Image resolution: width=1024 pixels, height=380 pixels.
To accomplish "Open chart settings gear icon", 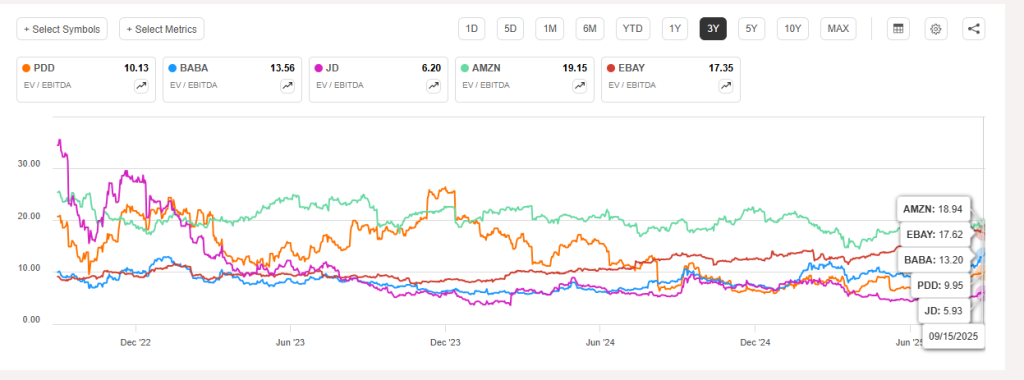I will pos(936,29).
